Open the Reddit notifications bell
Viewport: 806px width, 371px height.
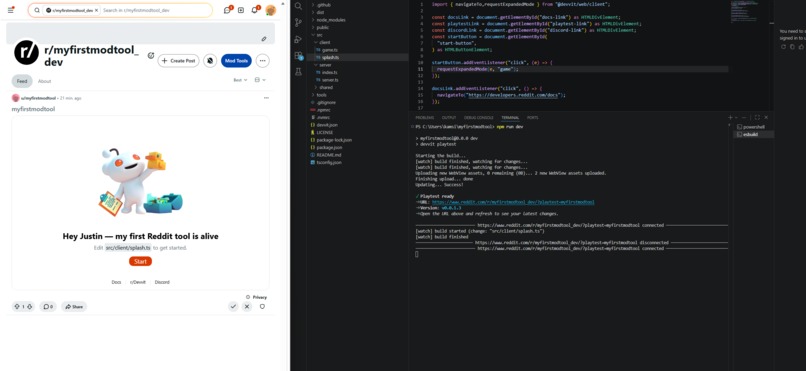[254, 10]
